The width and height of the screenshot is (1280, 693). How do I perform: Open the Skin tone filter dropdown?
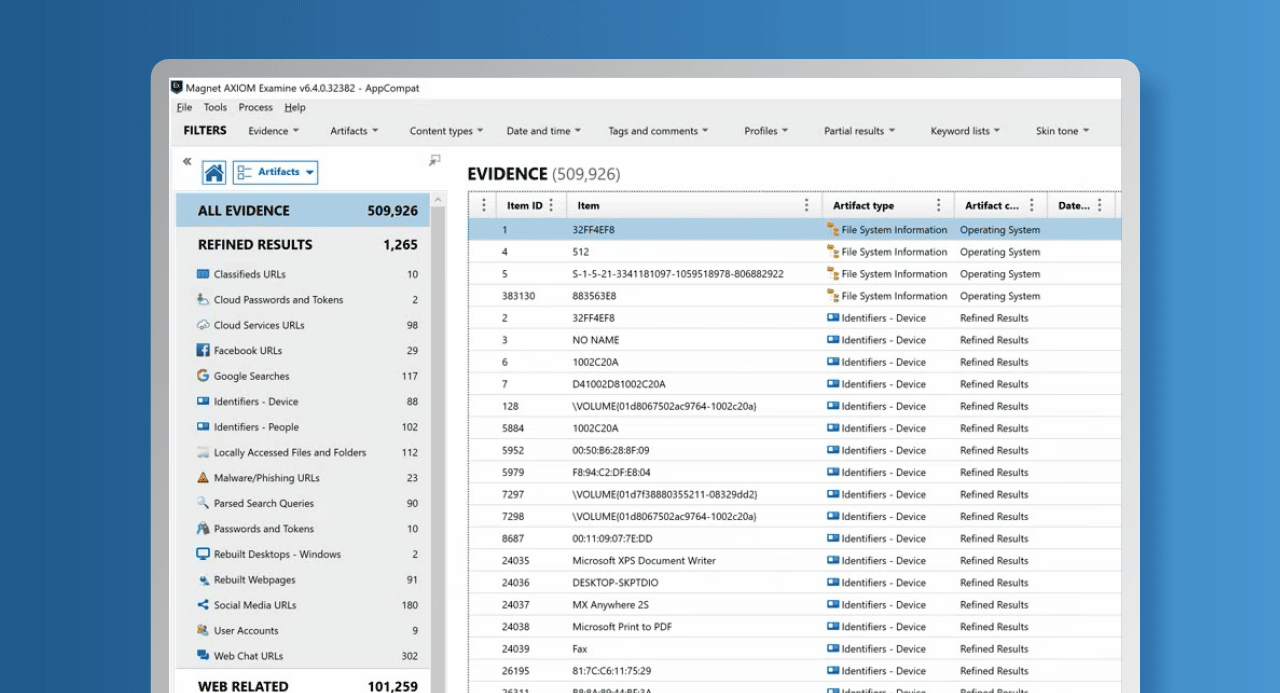pos(1062,131)
